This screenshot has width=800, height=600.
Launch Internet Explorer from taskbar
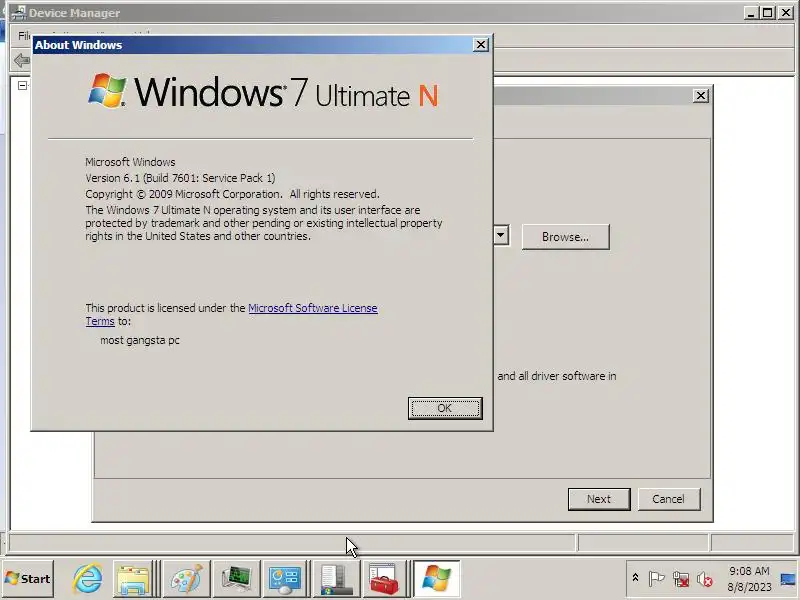coord(87,579)
